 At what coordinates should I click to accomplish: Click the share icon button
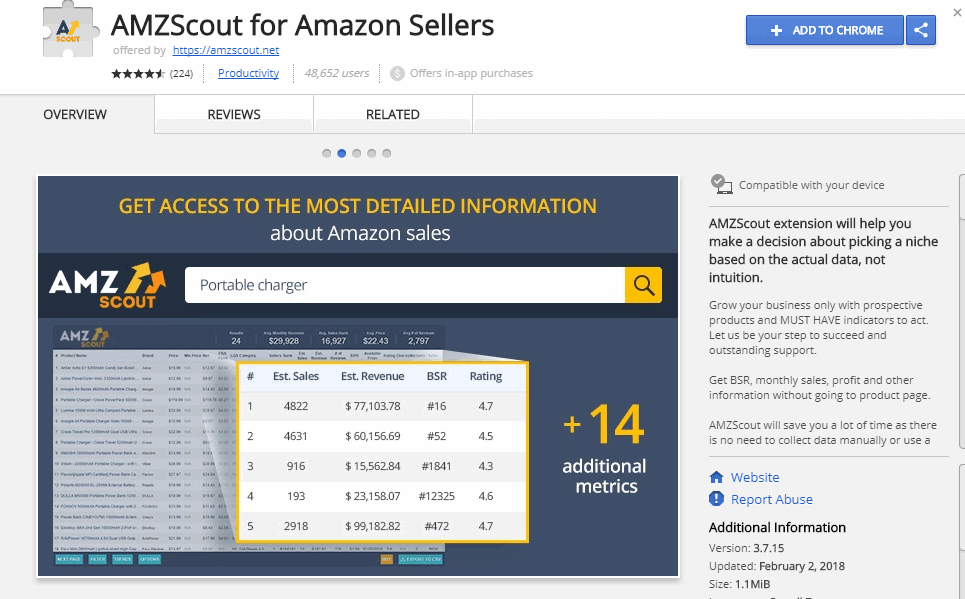921,30
